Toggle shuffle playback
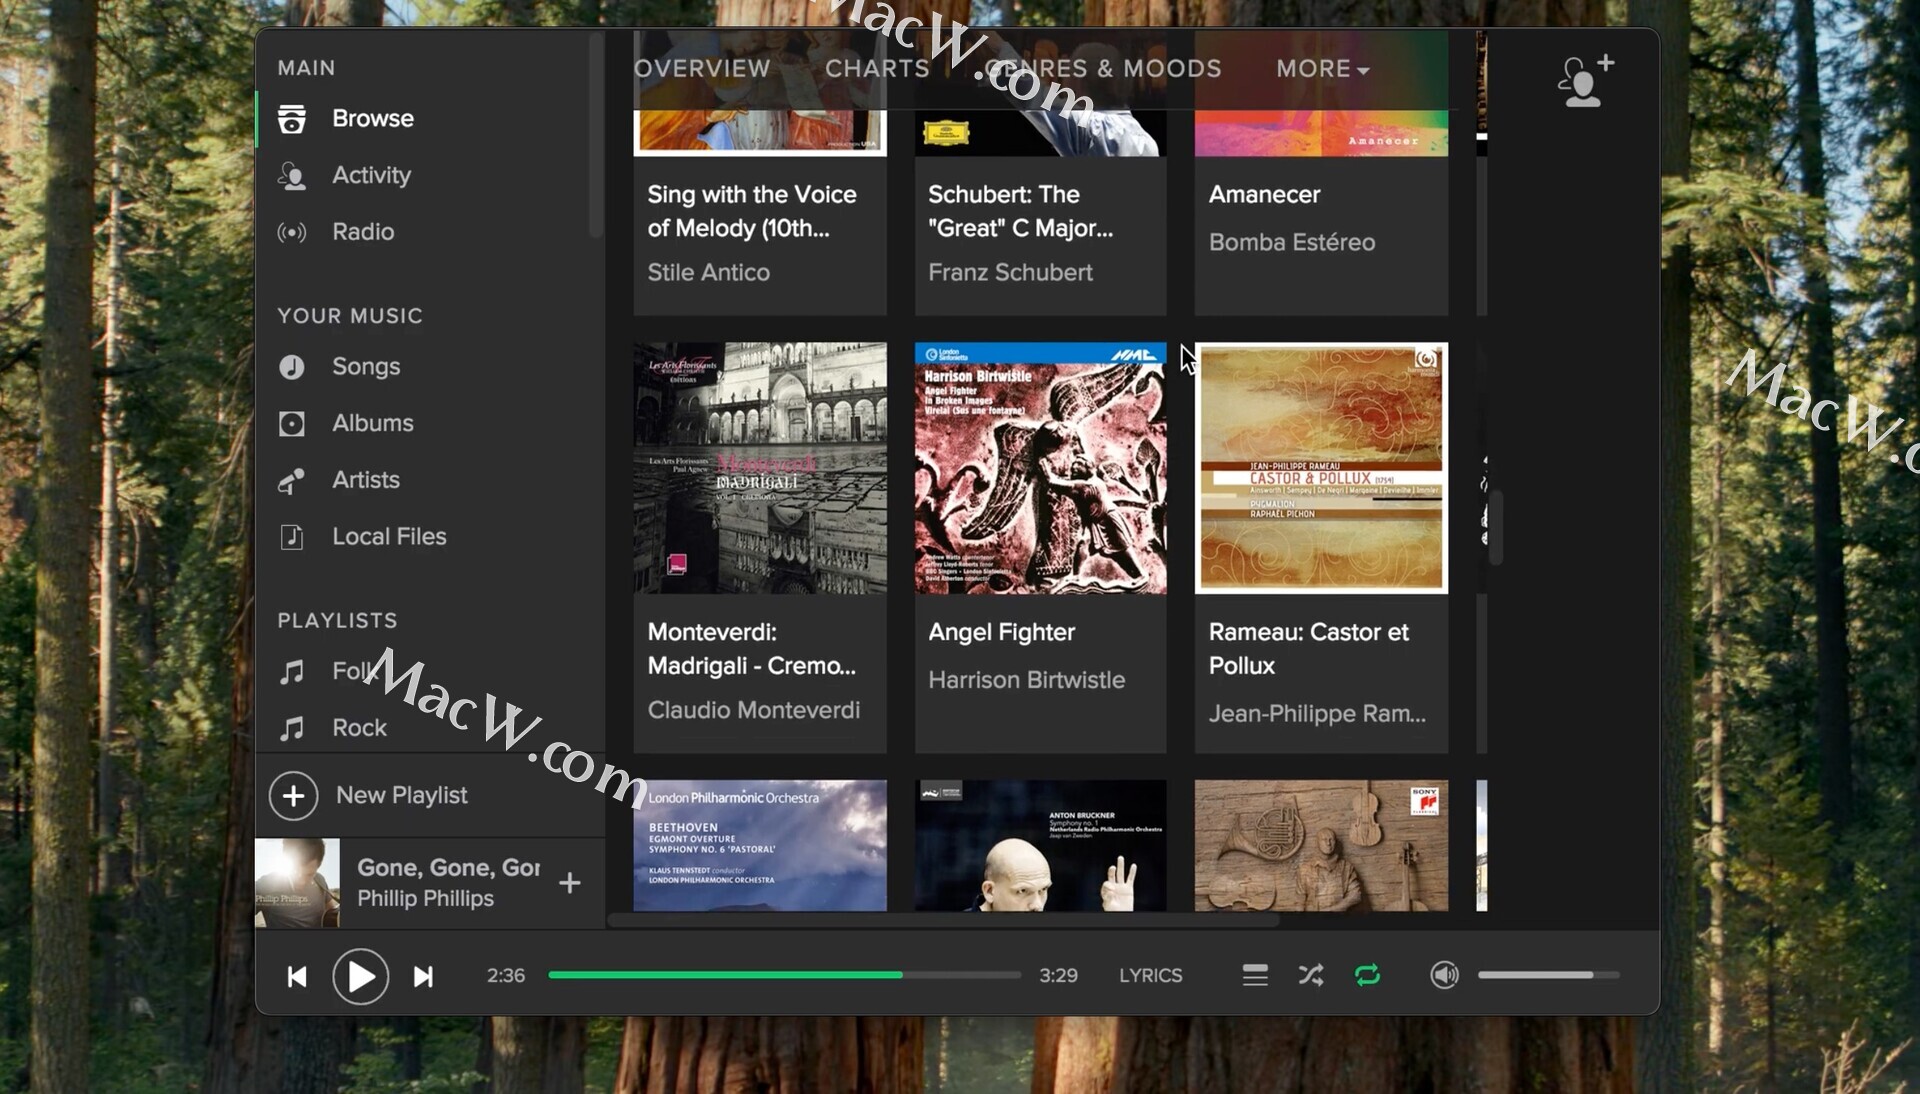This screenshot has height=1094, width=1920. coord(1311,975)
